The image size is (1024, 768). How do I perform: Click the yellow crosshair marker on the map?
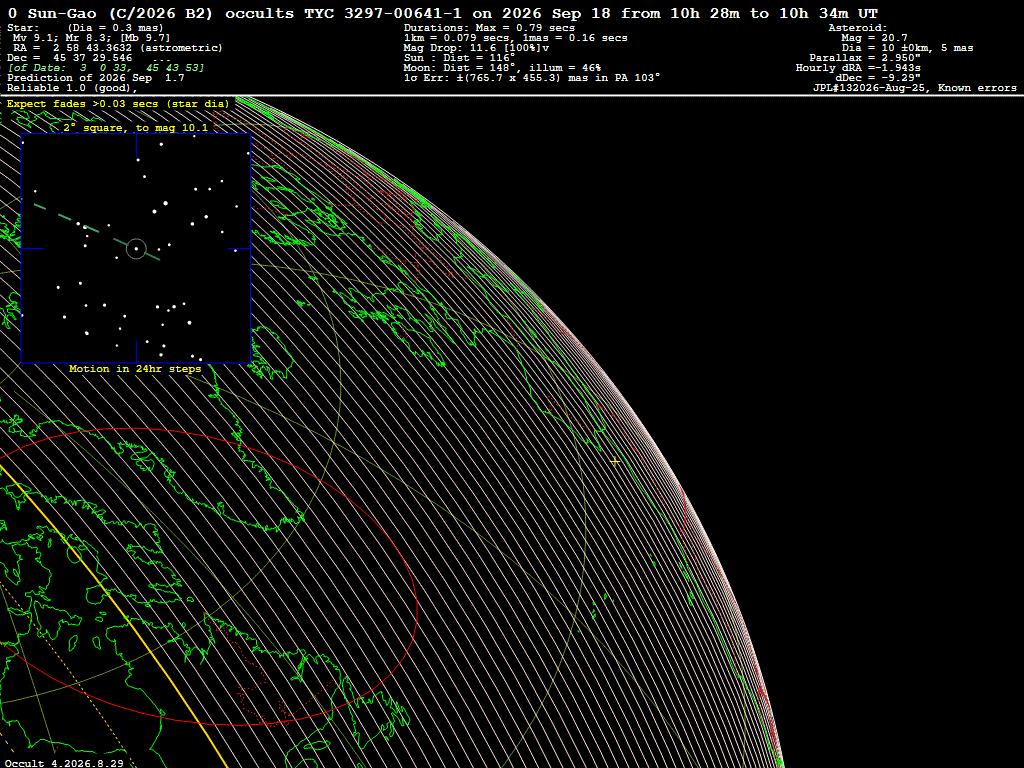point(615,462)
